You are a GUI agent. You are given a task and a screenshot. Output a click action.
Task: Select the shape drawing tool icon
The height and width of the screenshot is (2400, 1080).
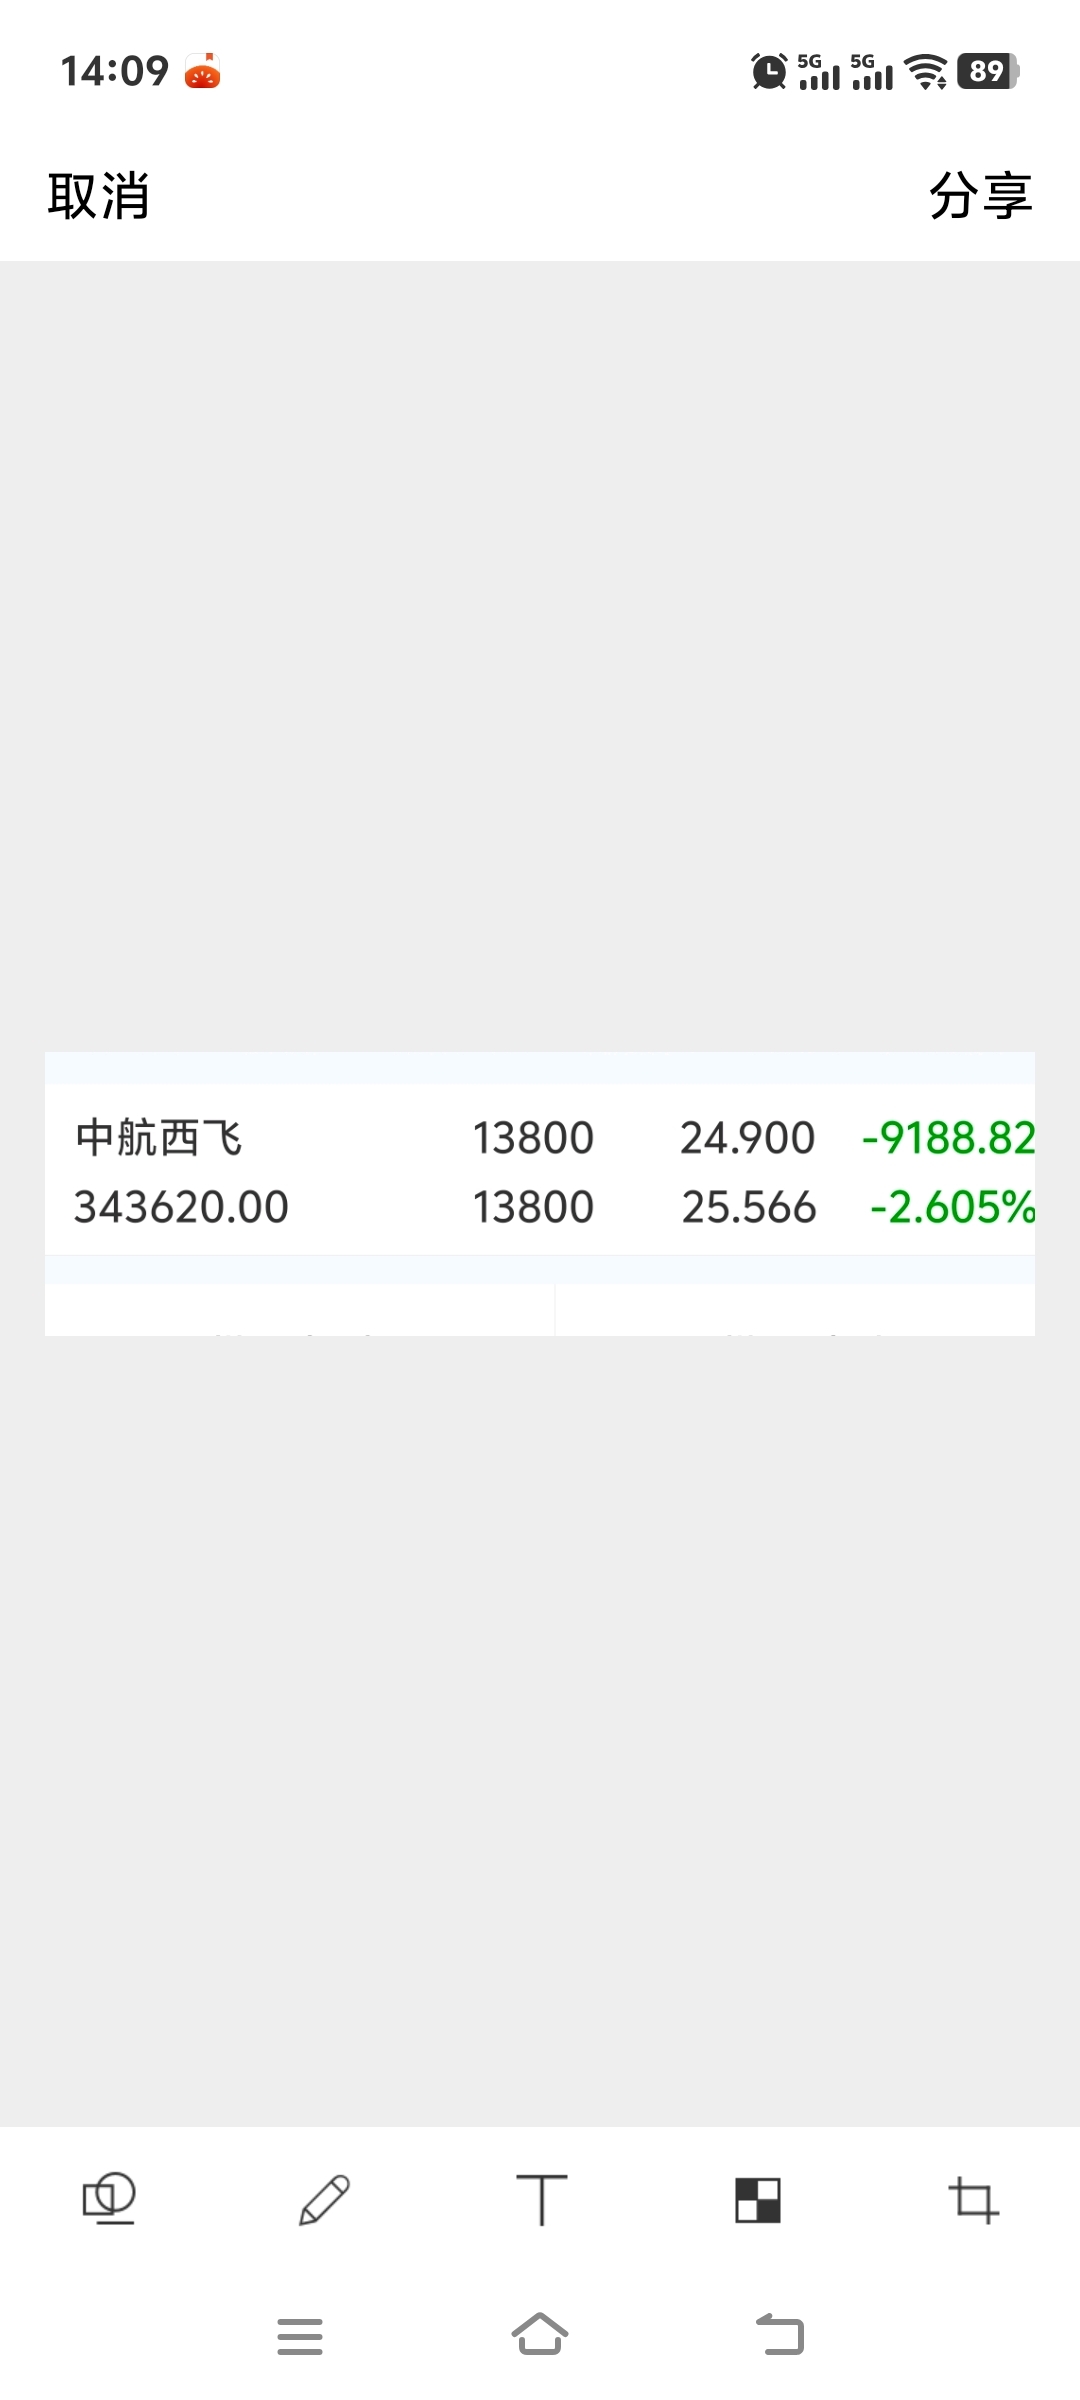point(108,2199)
